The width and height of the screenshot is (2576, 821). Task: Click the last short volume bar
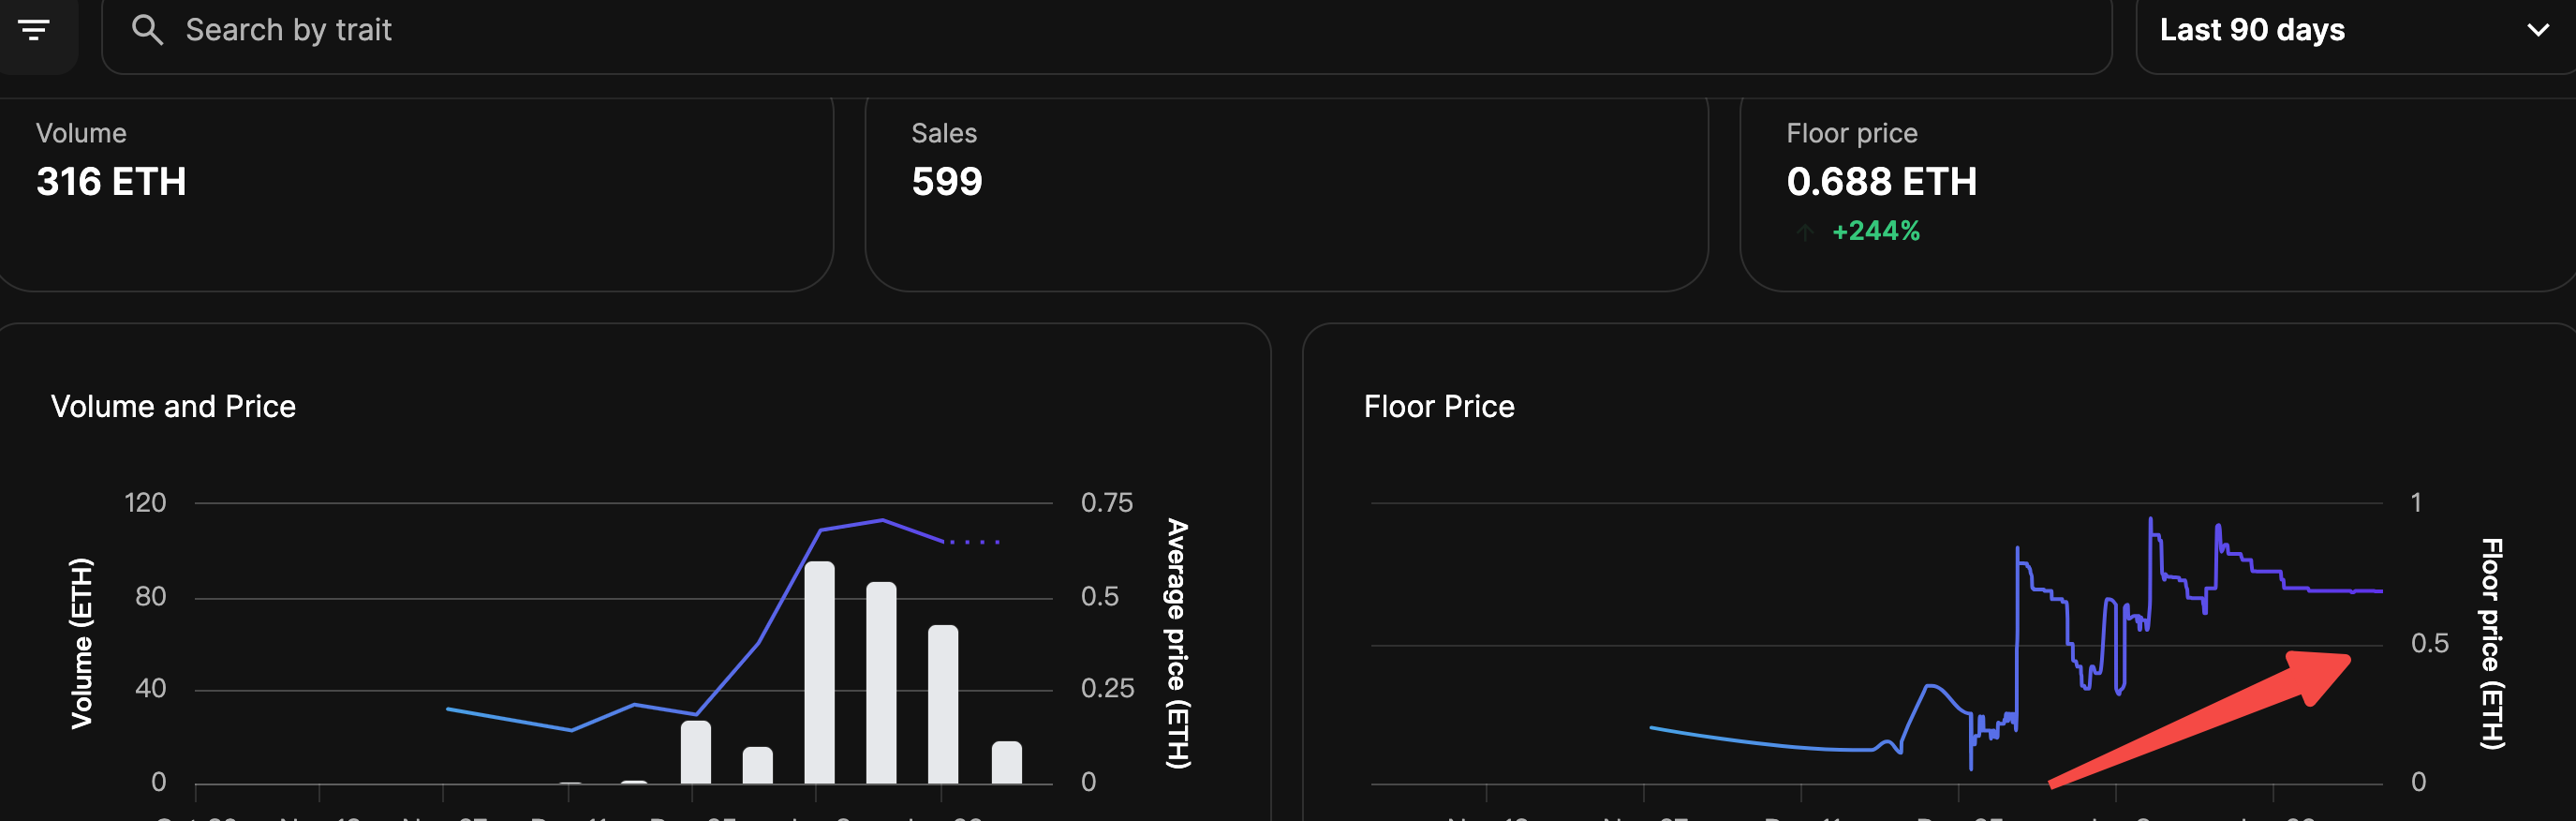[1006, 762]
